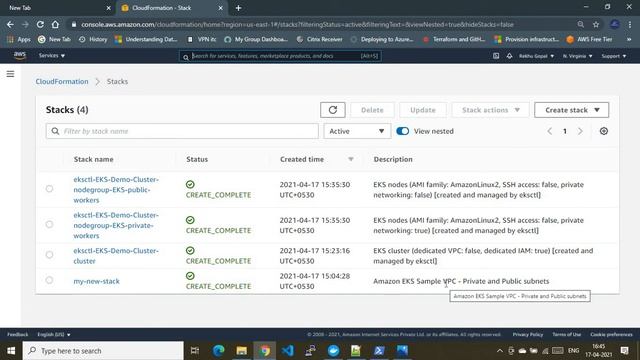Open the Support menu

613,56
